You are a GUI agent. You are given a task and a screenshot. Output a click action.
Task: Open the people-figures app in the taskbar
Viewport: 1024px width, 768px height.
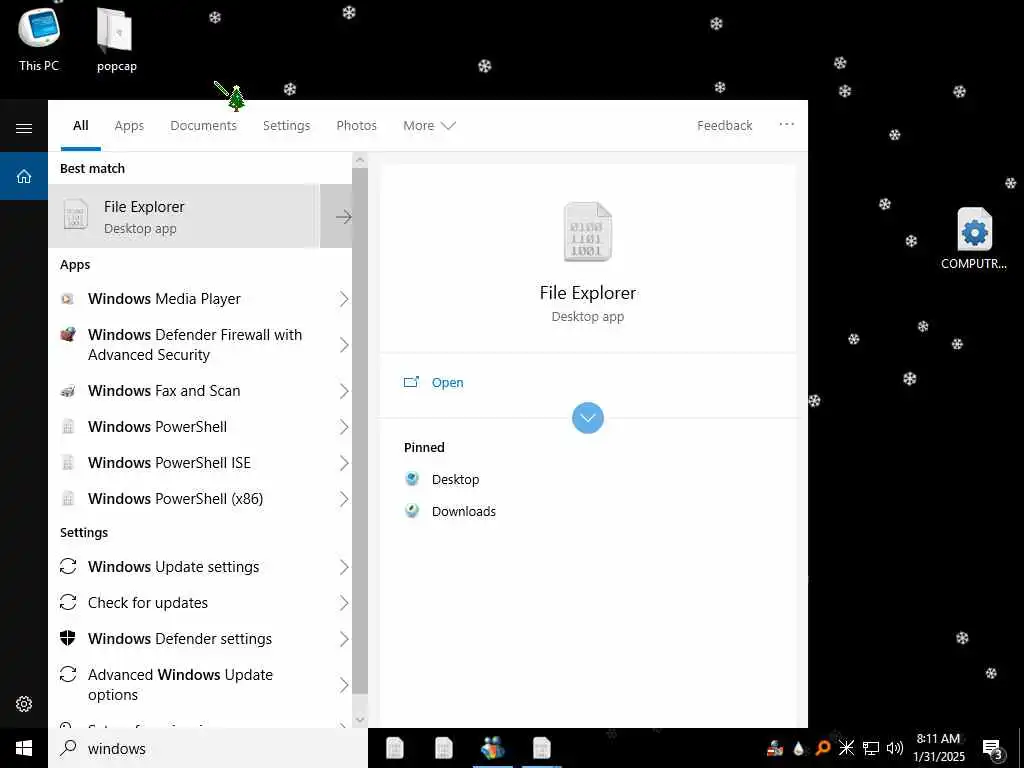click(x=493, y=748)
